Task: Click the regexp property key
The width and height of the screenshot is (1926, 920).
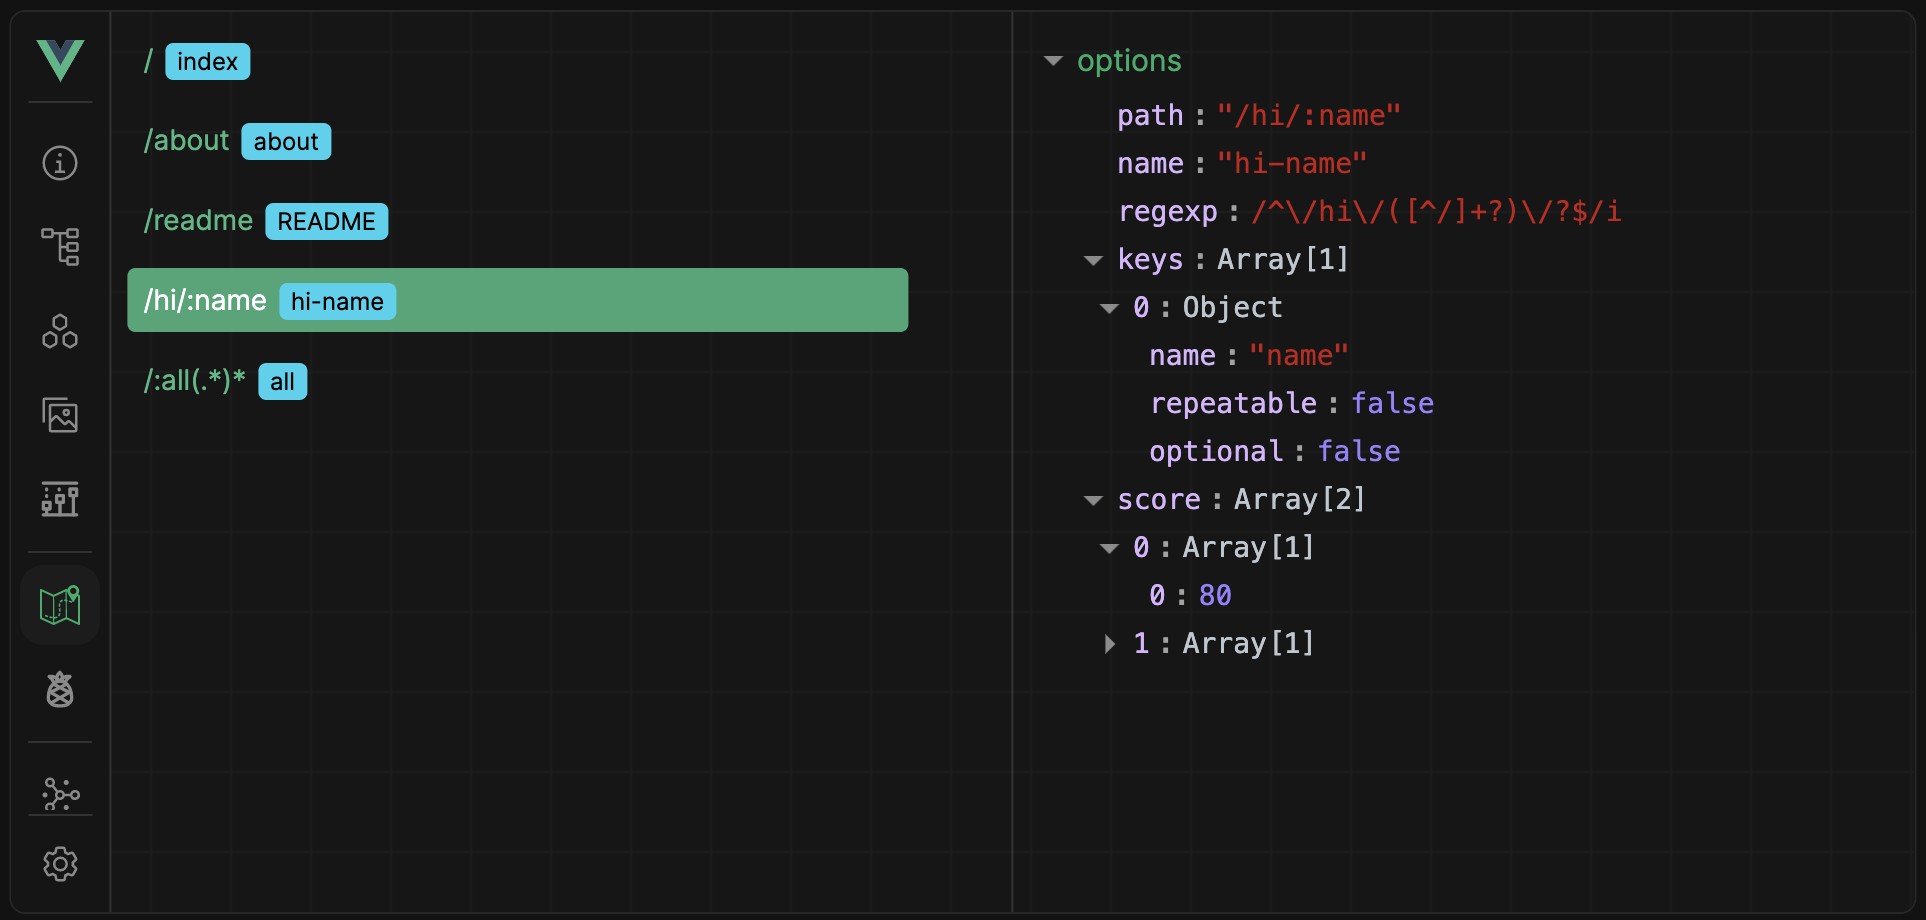Action: point(1167,212)
